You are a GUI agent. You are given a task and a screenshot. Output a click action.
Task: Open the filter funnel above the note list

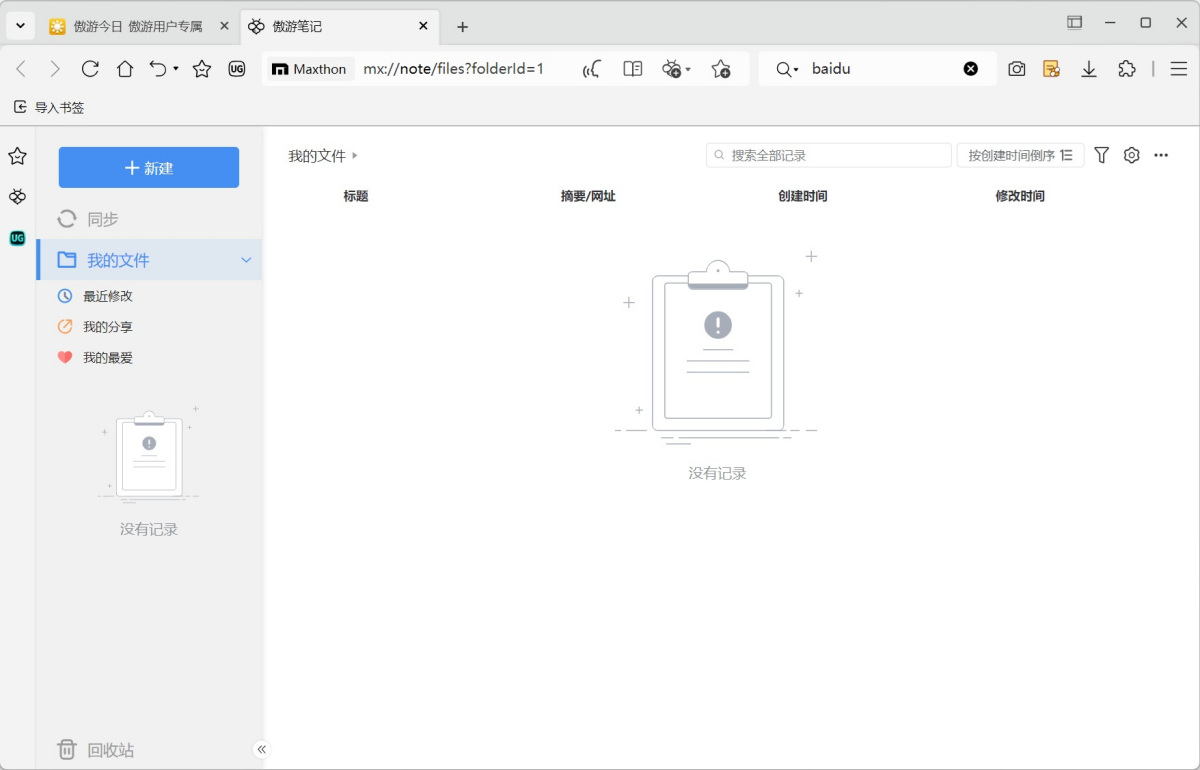[1101, 155]
